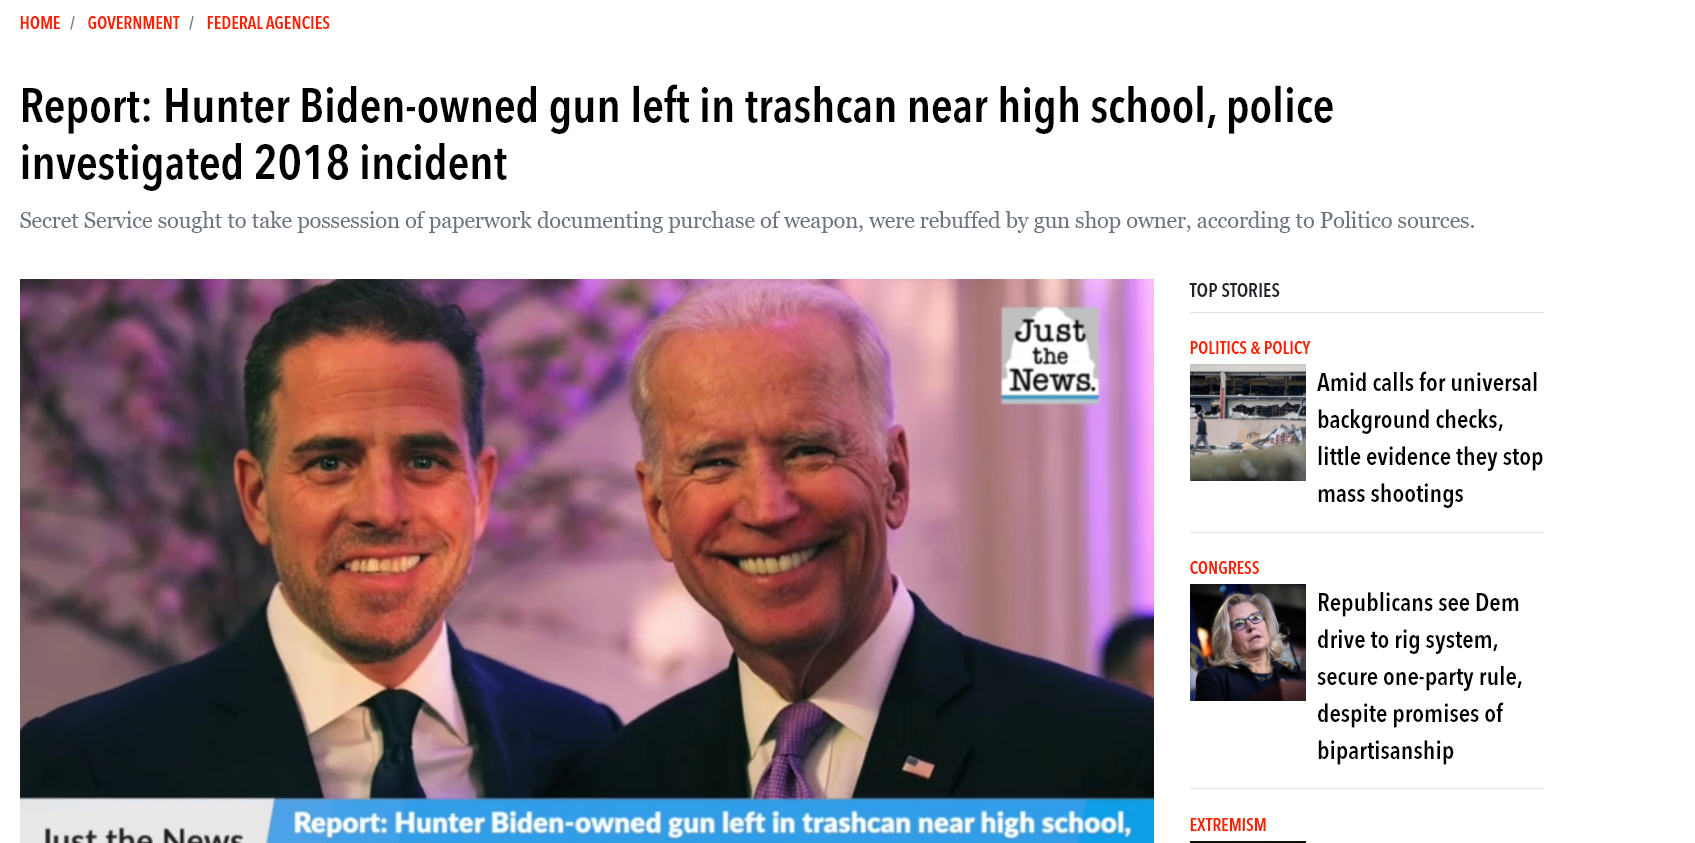
Task: Click 'despite promises of bipartisanship' headline text
Action: [x=1410, y=732]
